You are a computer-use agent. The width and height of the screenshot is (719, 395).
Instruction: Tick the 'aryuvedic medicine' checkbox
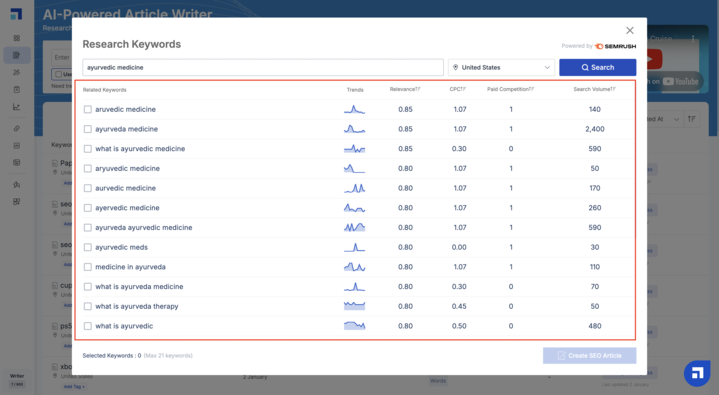[88, 168]
